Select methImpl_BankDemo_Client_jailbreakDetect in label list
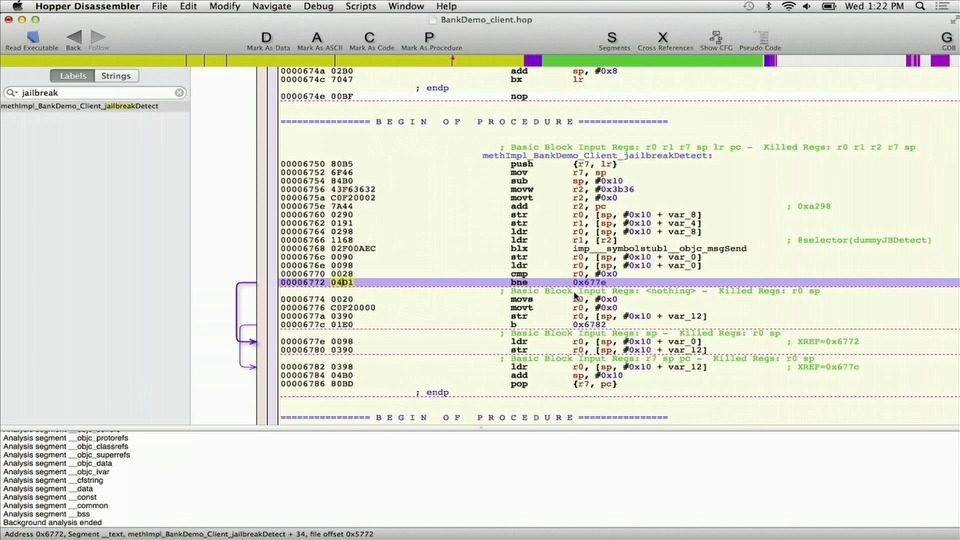Viewport: 960px width, 540px height. pos(80,106)
